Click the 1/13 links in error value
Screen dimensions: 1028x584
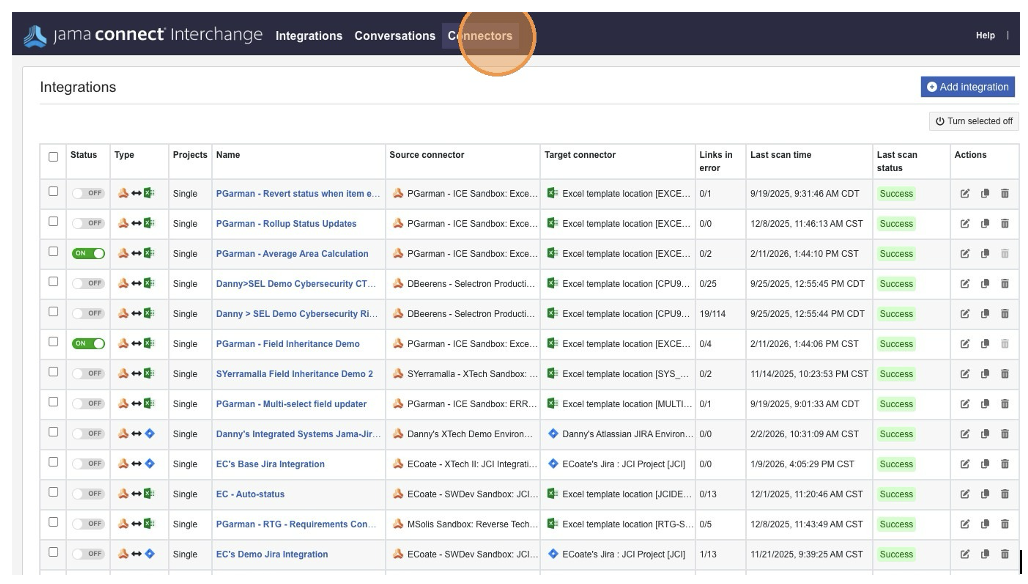707,555
